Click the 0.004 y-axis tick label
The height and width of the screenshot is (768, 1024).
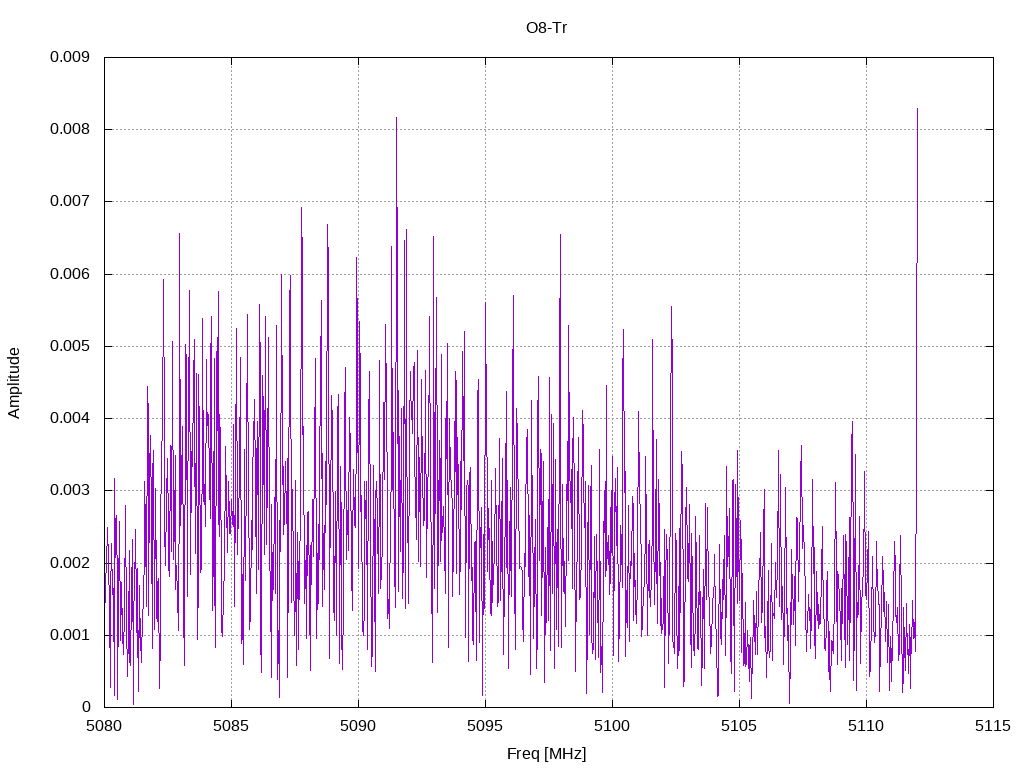70,418
